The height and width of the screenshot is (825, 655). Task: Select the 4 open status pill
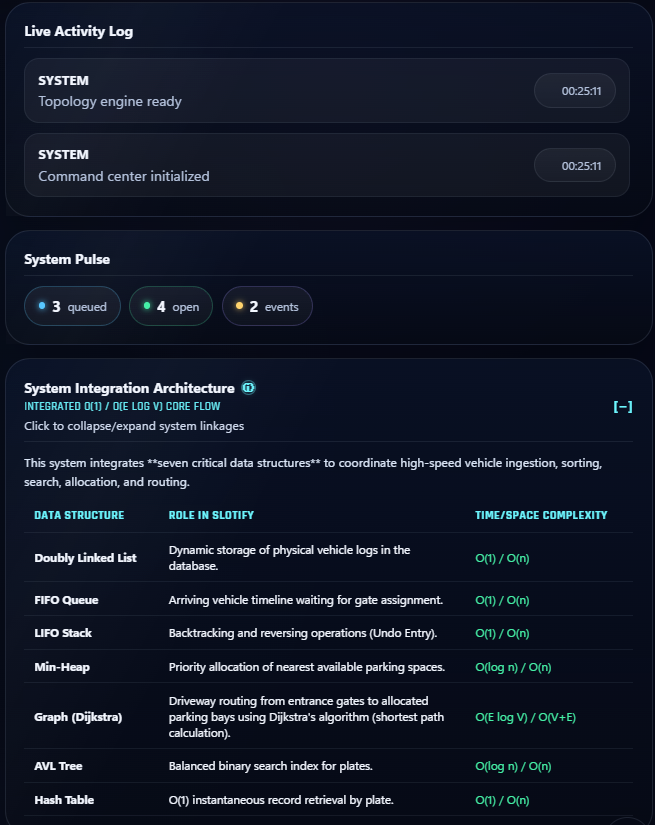(171, 306)
